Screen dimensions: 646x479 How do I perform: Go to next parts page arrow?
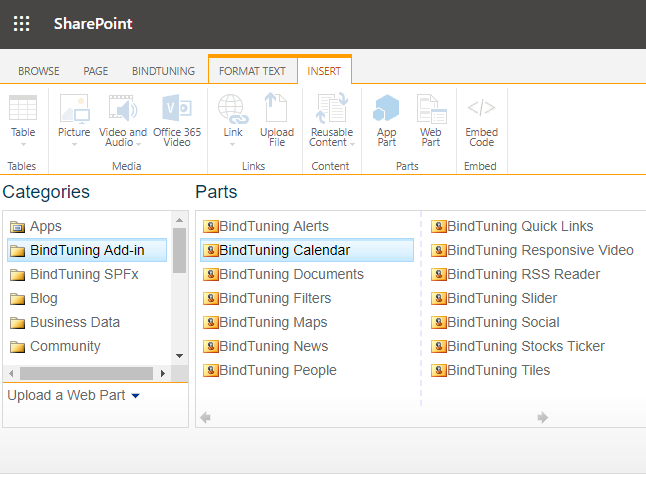click(543, 418)
